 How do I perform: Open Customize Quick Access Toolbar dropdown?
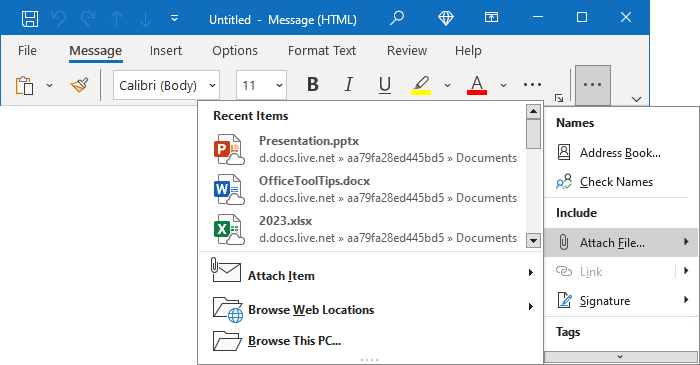click(175, 19)
